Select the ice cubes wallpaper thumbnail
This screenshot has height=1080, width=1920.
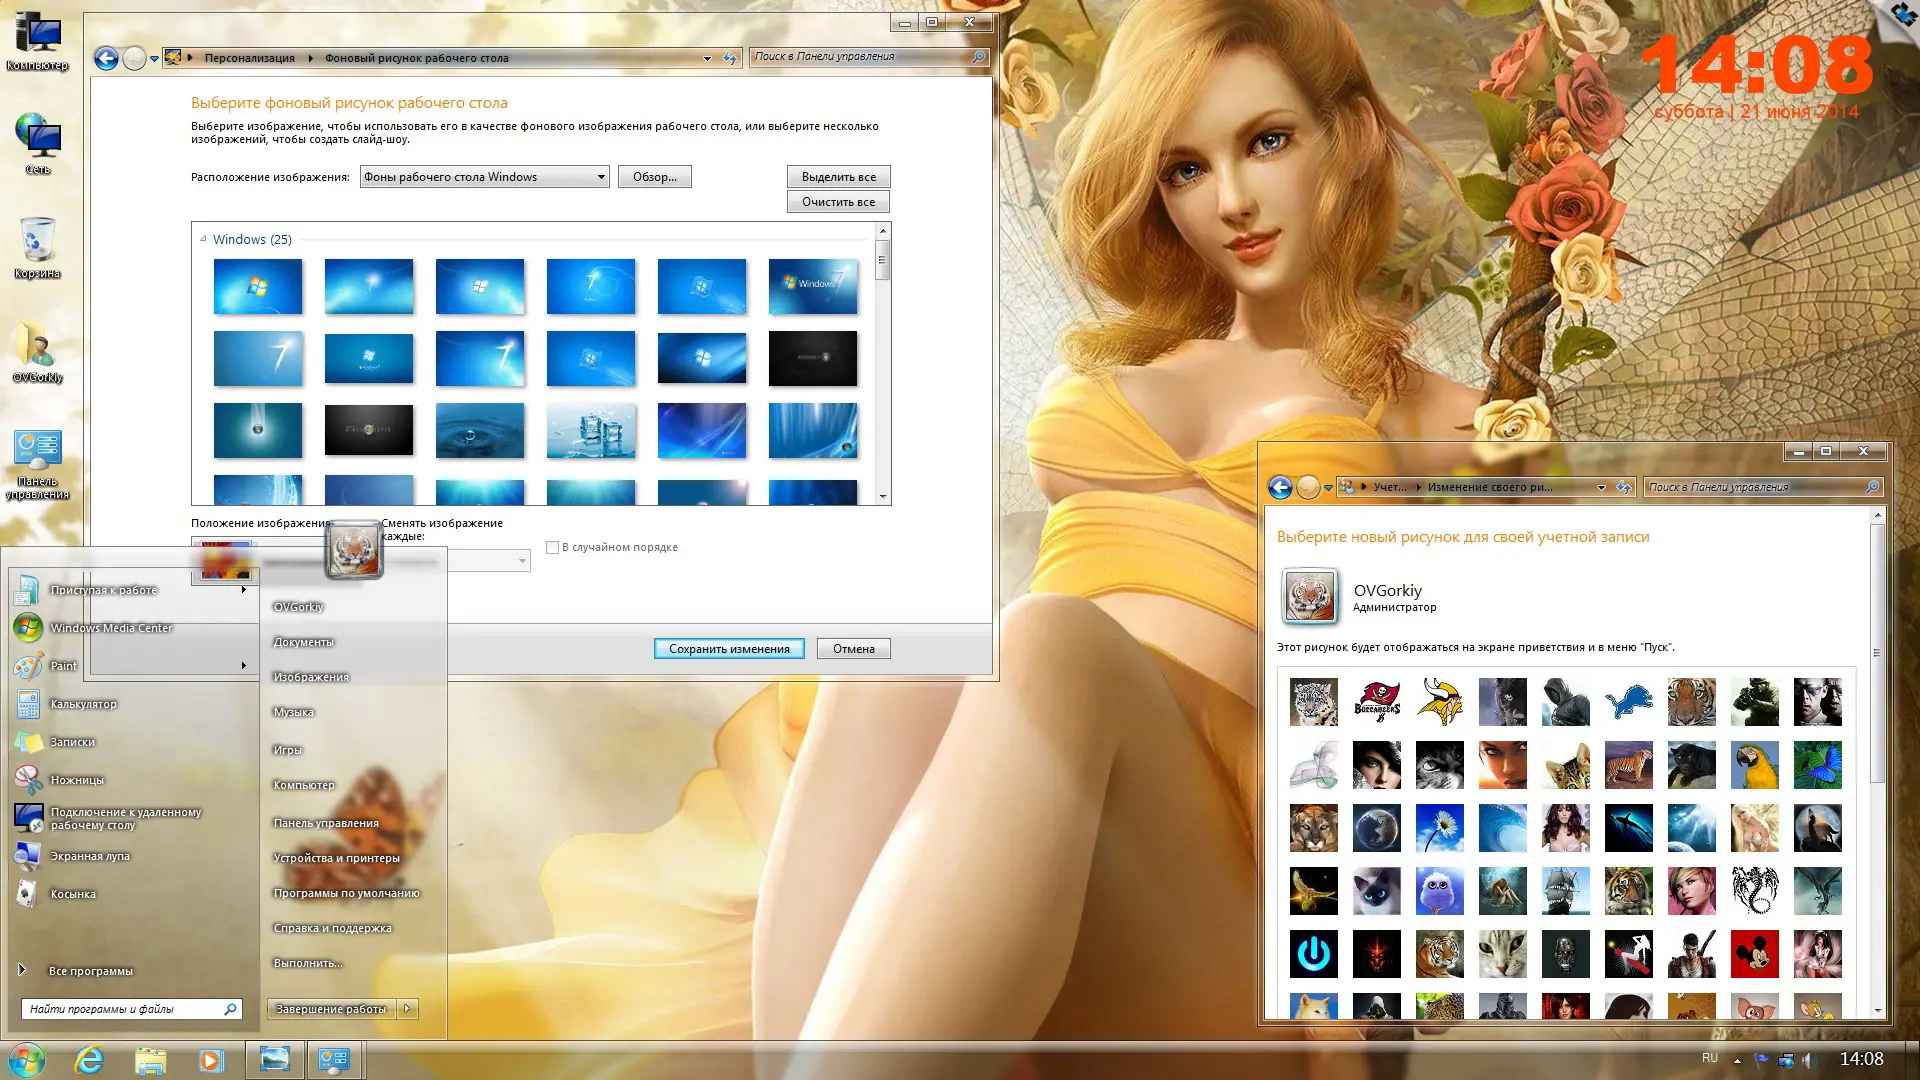coord(590,430)
